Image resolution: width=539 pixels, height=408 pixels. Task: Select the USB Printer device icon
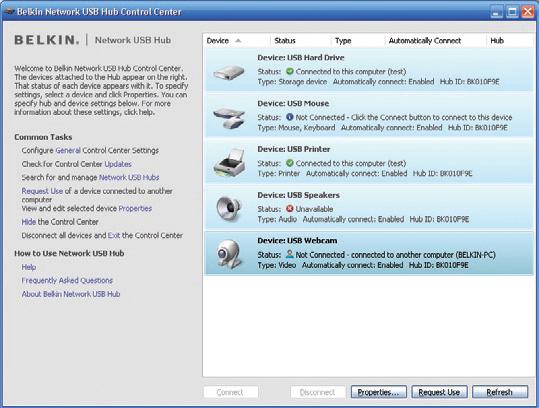[x=229, y=163]
